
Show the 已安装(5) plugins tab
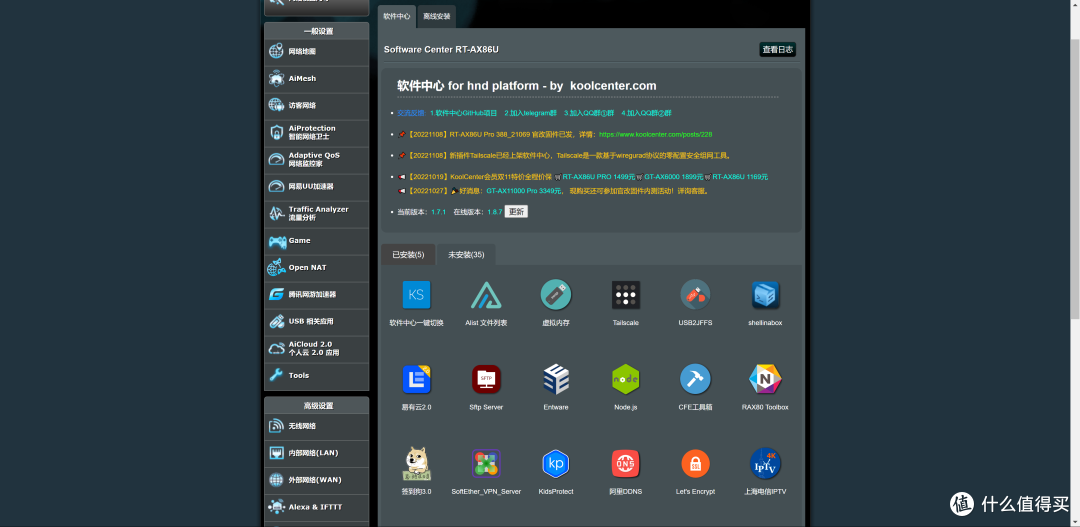408,254
